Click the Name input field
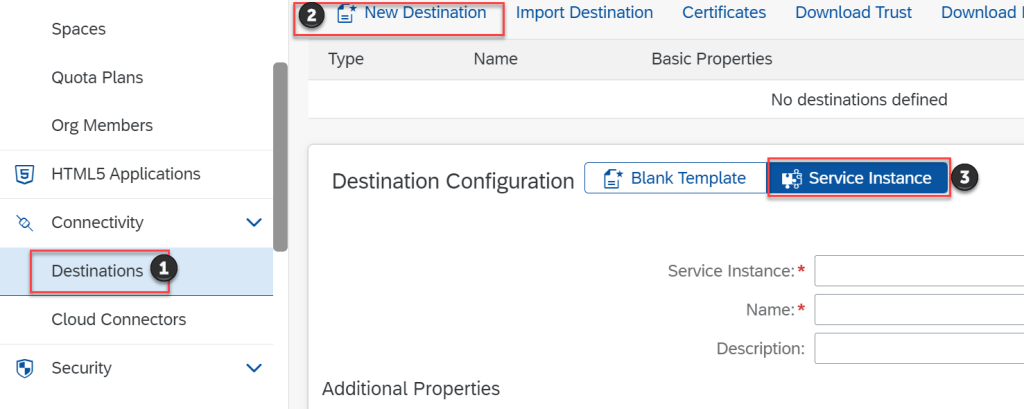The width and height of the screenshot is (1024, 409). 918,310
